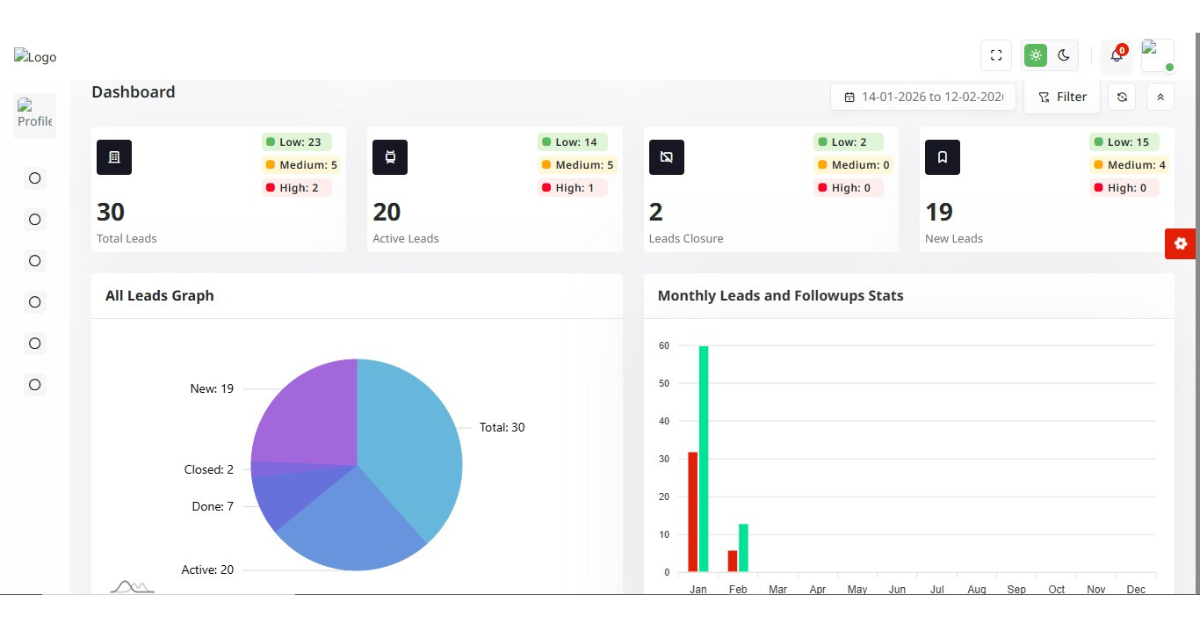Click the 'Dec' axis label
The width and height of the screenshot is (1200, 628).
click(1136, 589)
